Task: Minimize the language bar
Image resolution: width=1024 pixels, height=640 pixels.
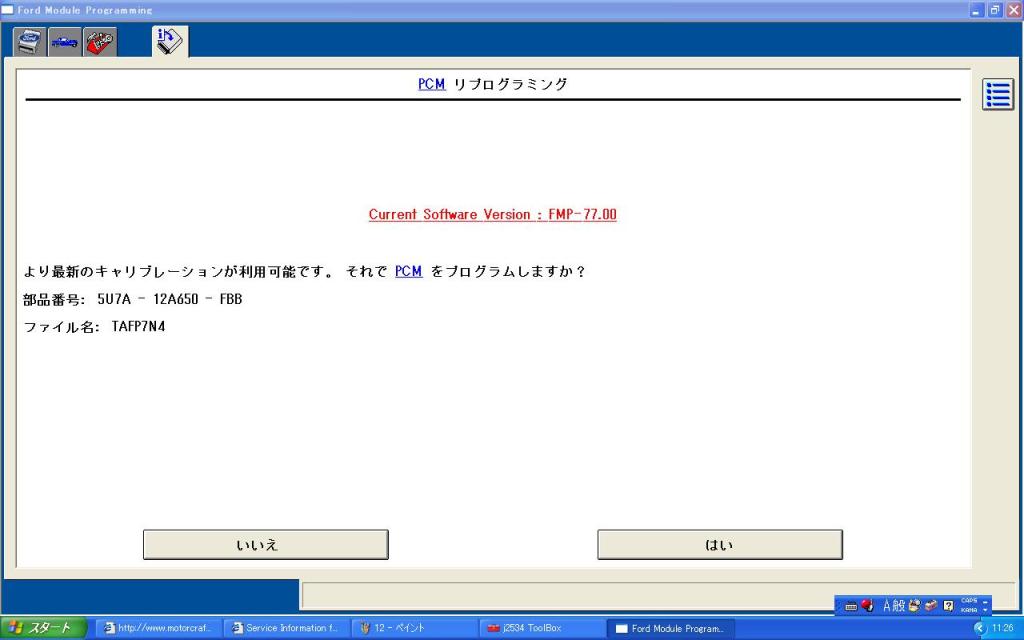Action: (x=985, y=601)
